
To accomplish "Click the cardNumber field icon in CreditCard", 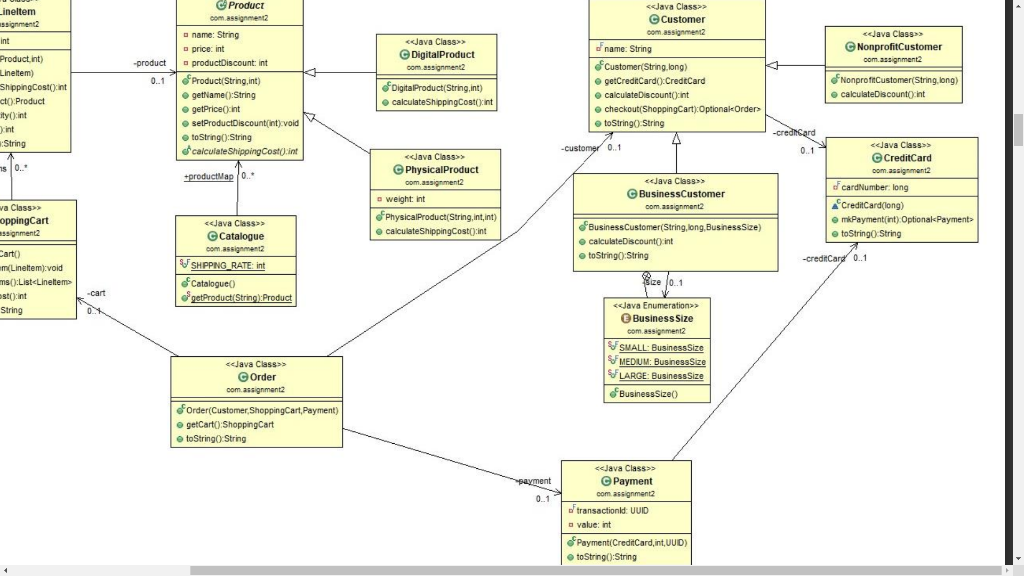I will (836, 187).
